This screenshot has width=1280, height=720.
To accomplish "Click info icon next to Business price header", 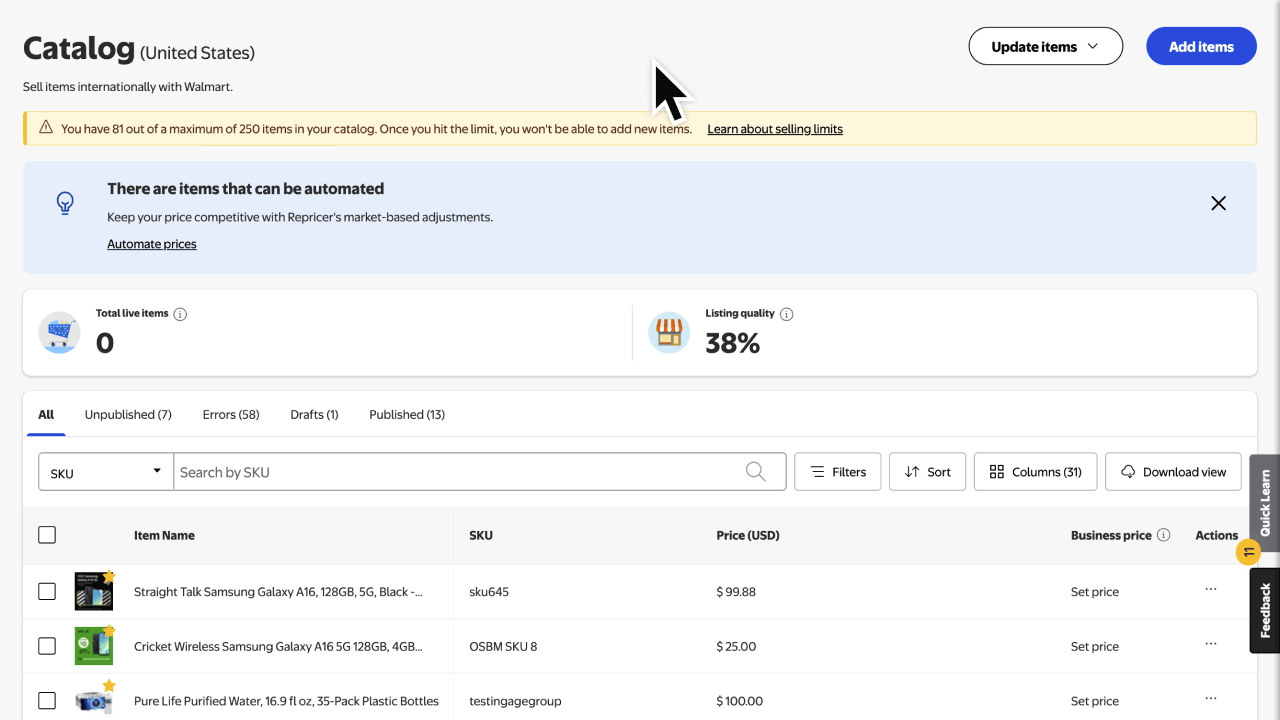I will [1163, 535].
